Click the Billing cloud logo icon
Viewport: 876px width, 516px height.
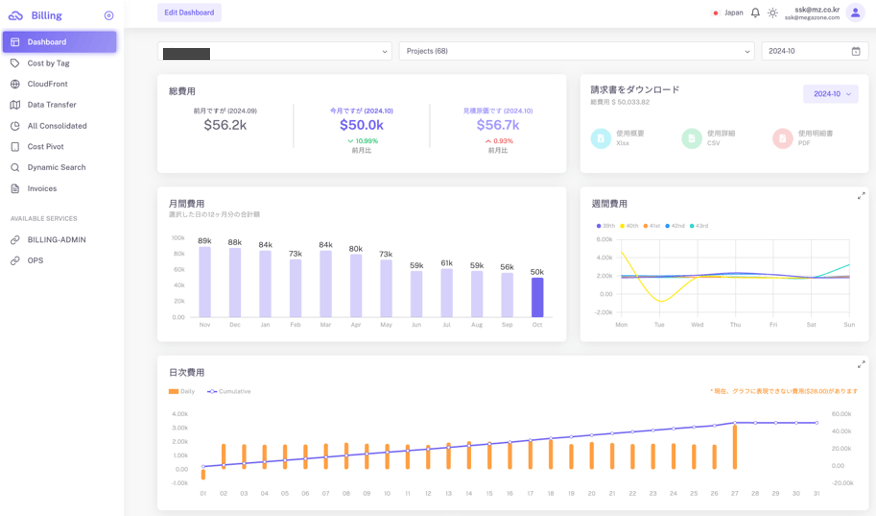[16, 16]
